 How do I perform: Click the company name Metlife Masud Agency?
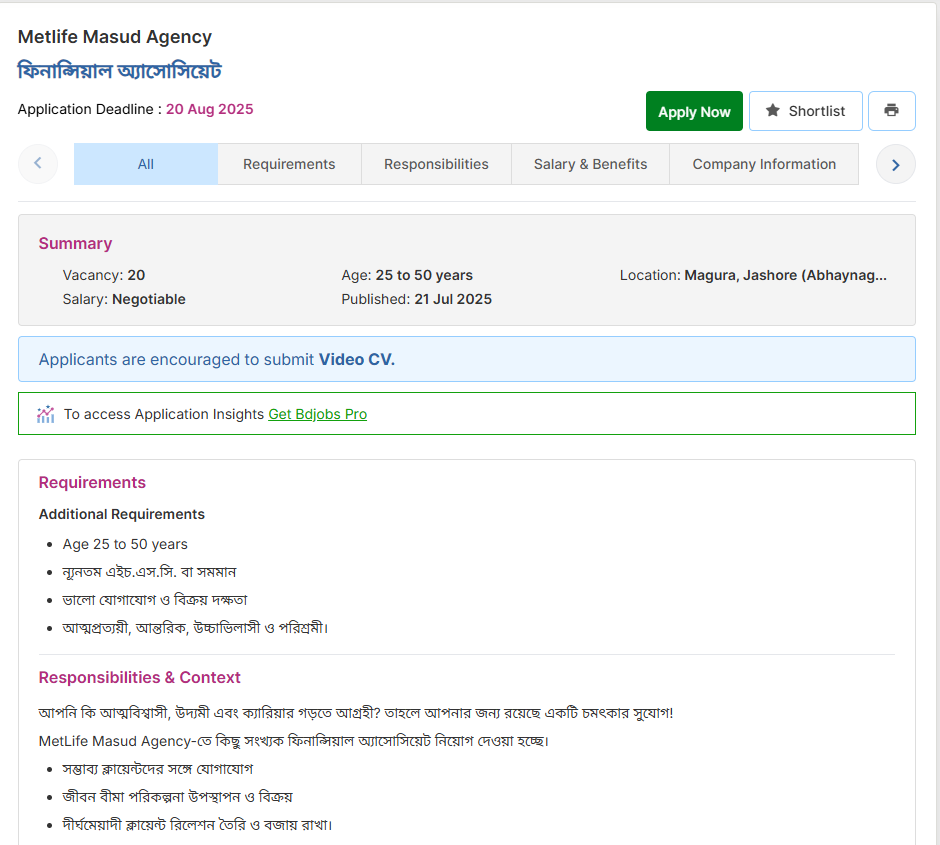point(114,36)
